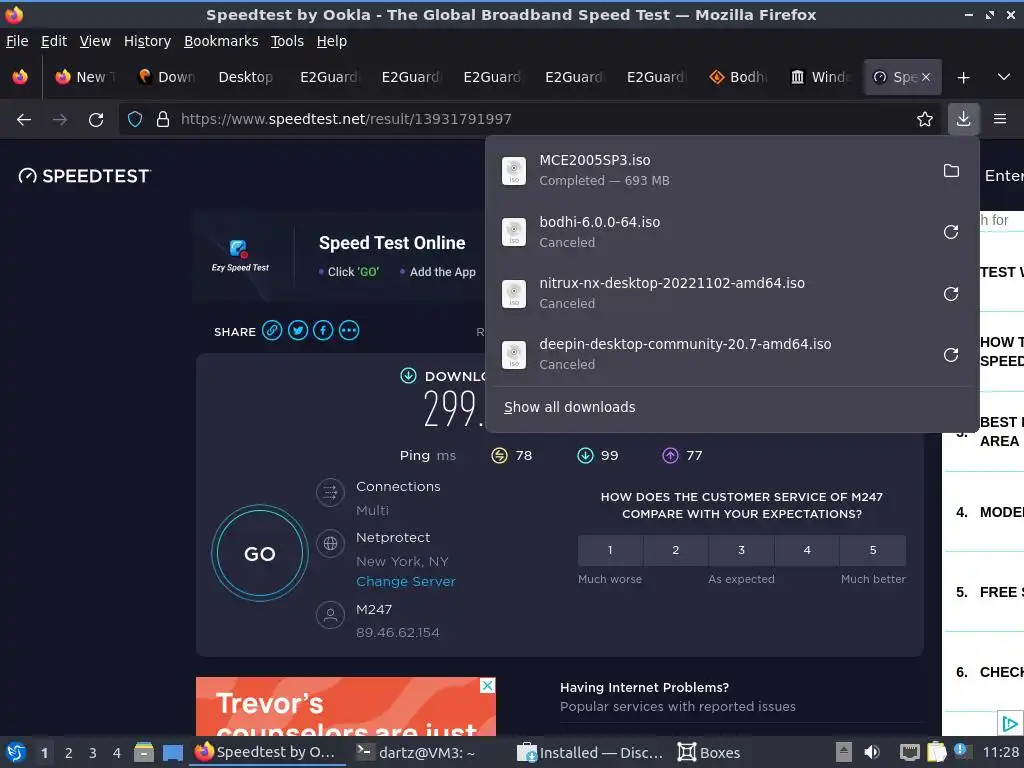
Task: Share result on Facebook
Action: 323,330
